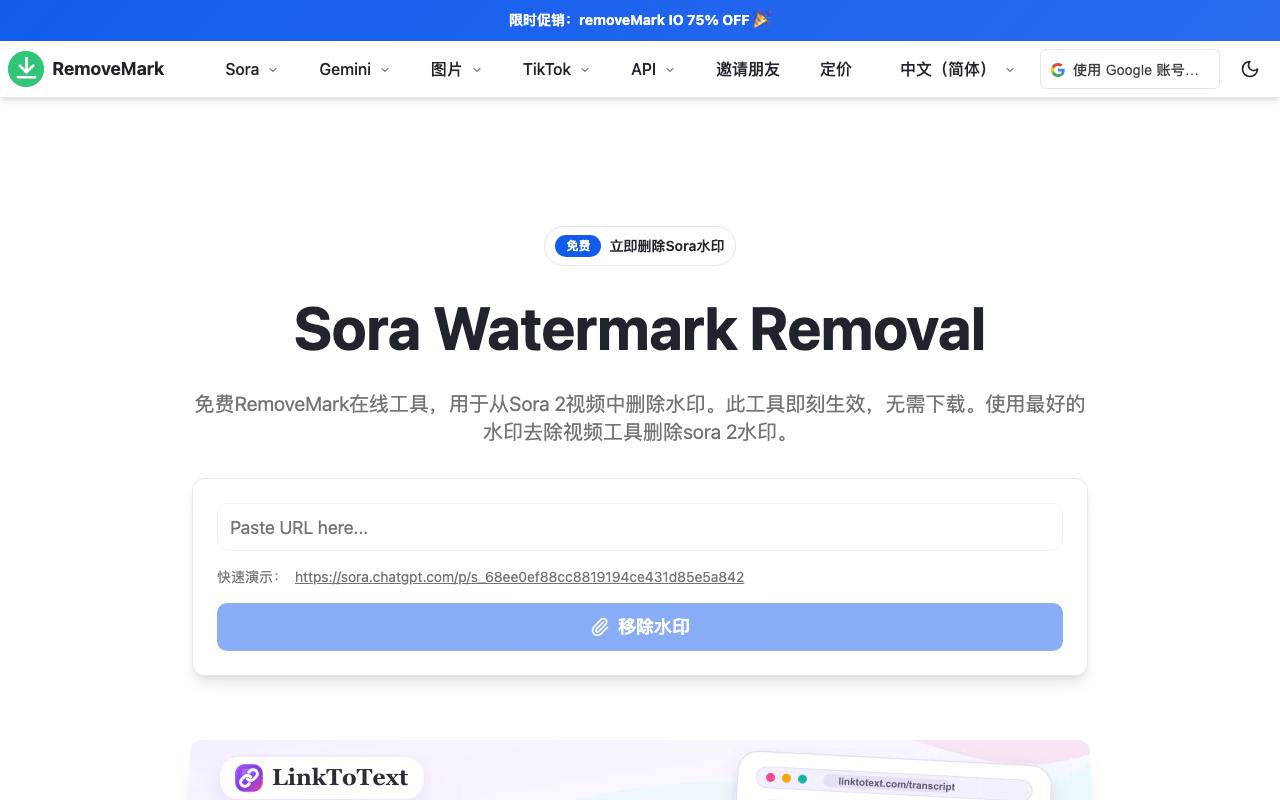Expand the Sora dropdown menu
Image resolution: width=1280 pixels, height=800 pixels.
pos(251,69)
